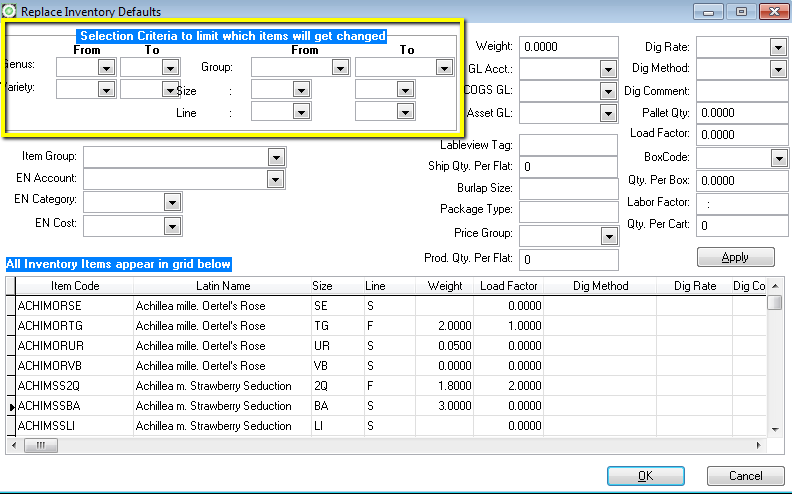Expand the Item Group dropdown

pos(276,157)
